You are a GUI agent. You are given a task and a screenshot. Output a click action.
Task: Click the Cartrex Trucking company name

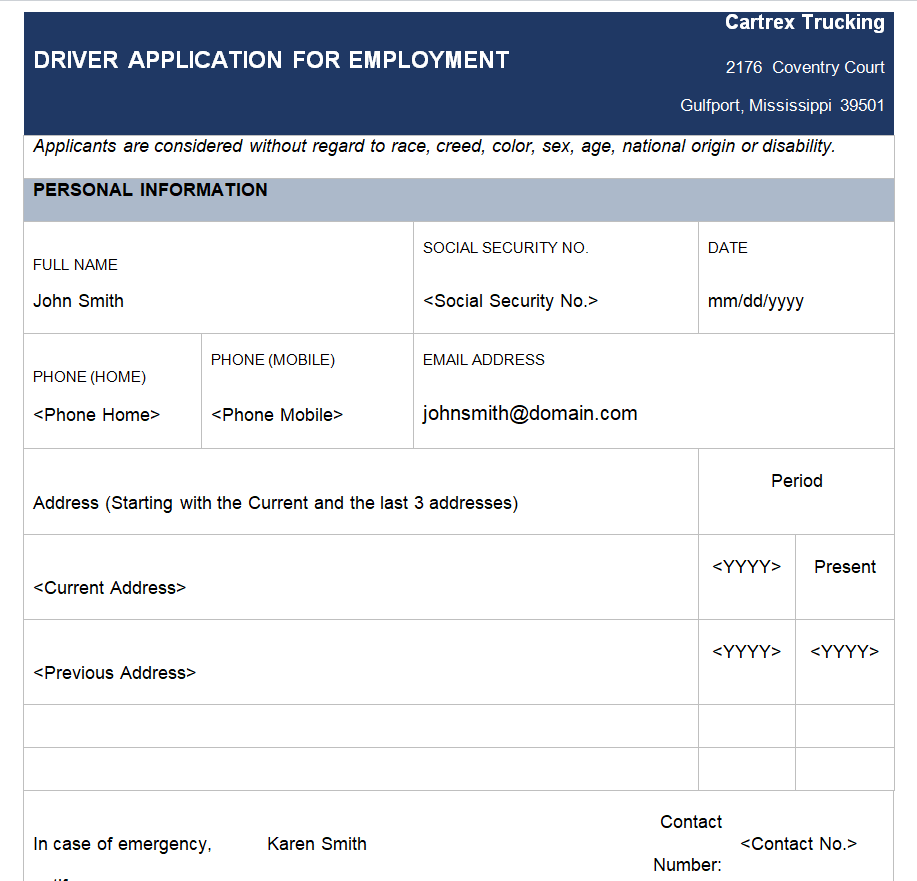804,23
